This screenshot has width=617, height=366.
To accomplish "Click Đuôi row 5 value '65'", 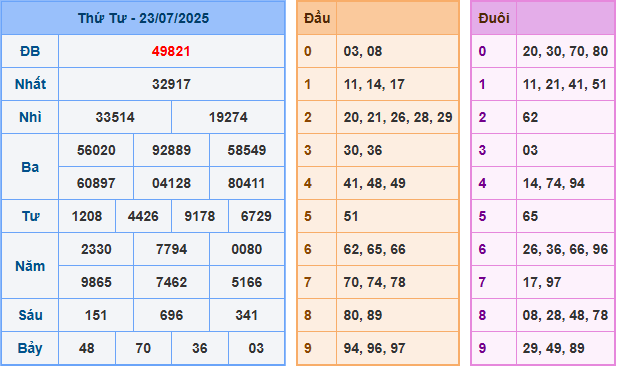I will click(x=530, y=216).
